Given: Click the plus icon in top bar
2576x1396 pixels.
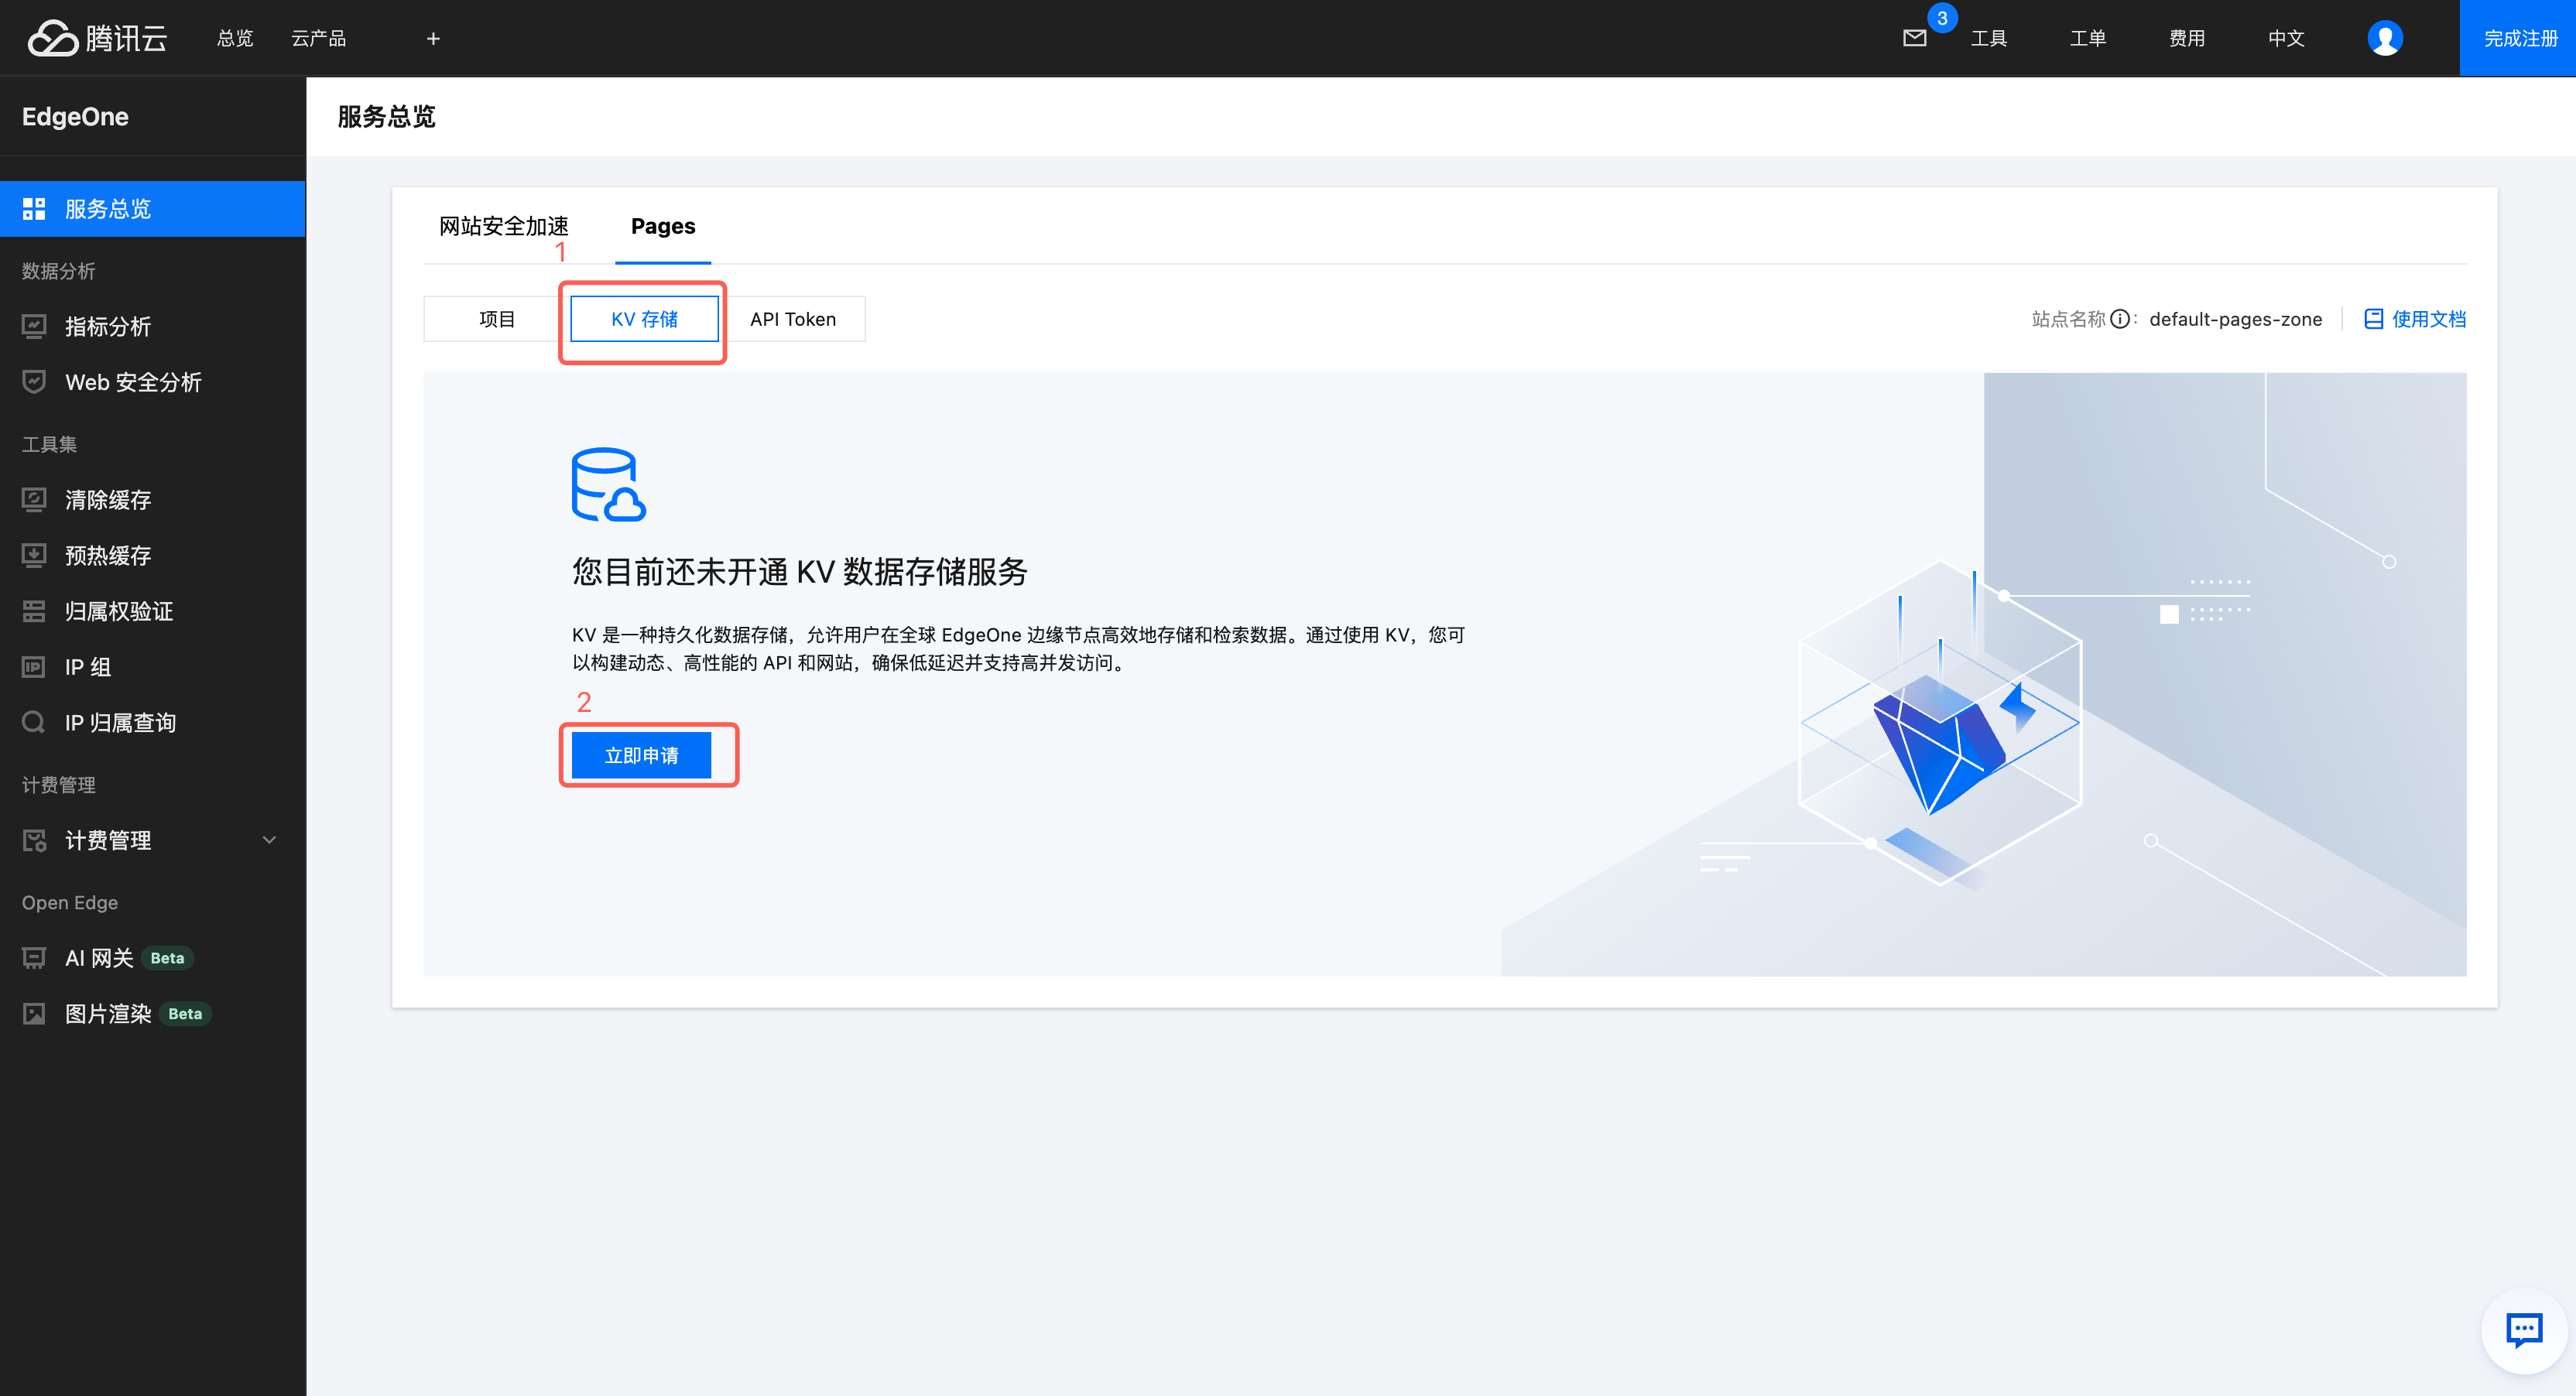Looking at the screenshot, I should pos(433,38).
